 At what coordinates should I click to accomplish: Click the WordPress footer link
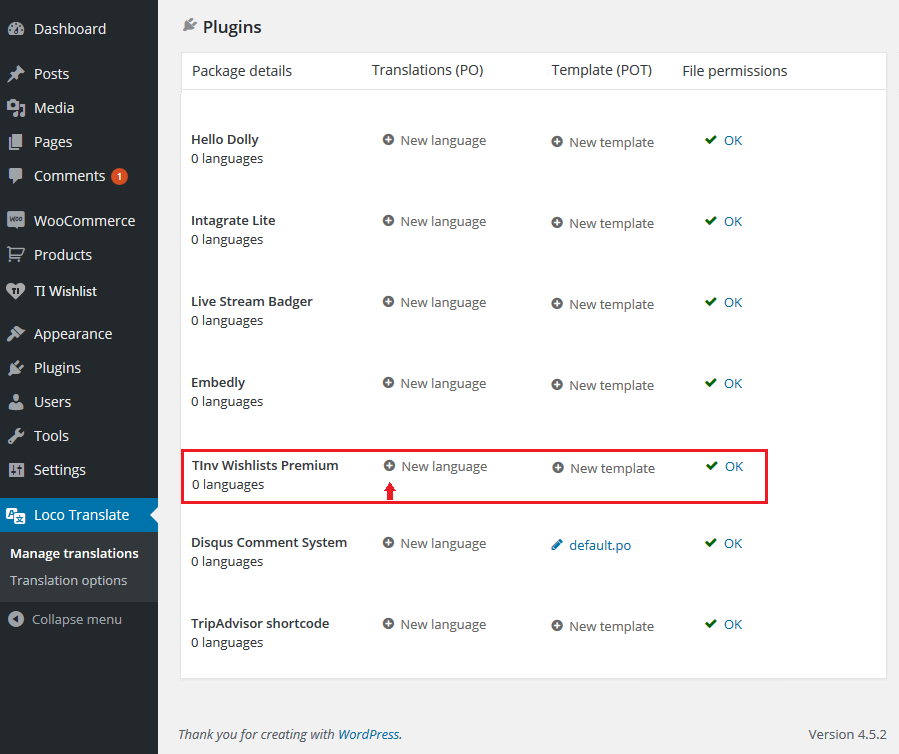(369, 734)
